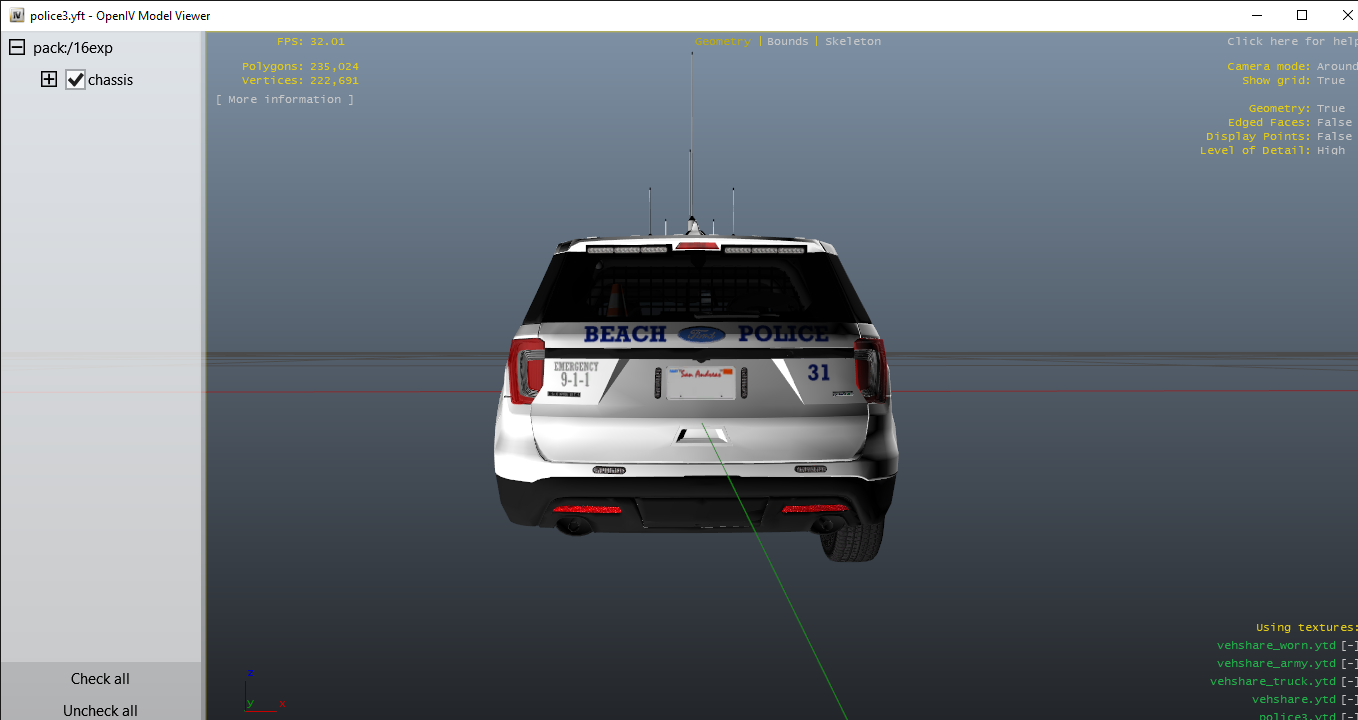
Task: Toggle the Edged Faces setting
Action: (x=1334, y=123)
